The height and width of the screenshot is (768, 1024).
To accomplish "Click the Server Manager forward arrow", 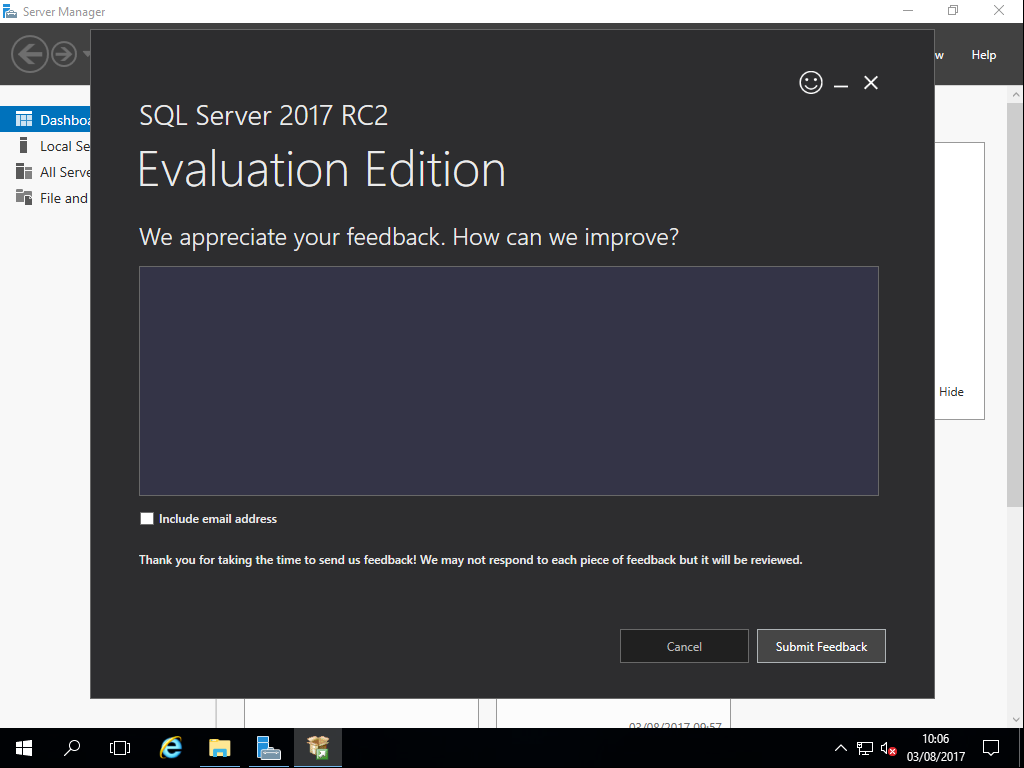I will [x=64, y=53].
